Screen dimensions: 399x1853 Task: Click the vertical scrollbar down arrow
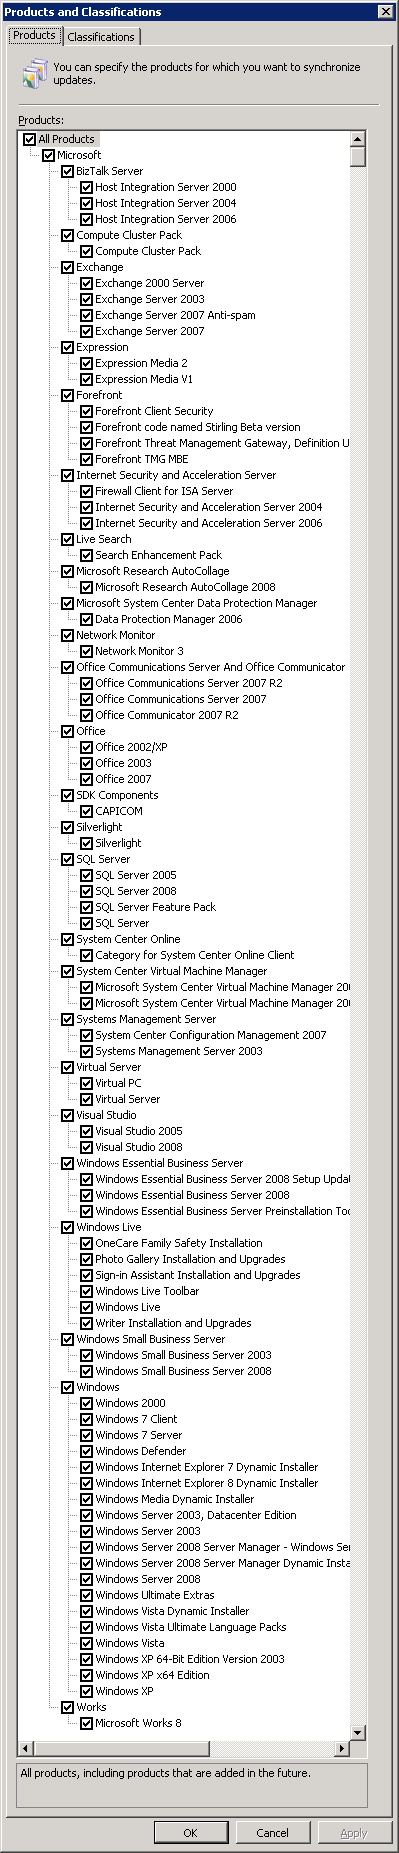(x=358, y=1732)
